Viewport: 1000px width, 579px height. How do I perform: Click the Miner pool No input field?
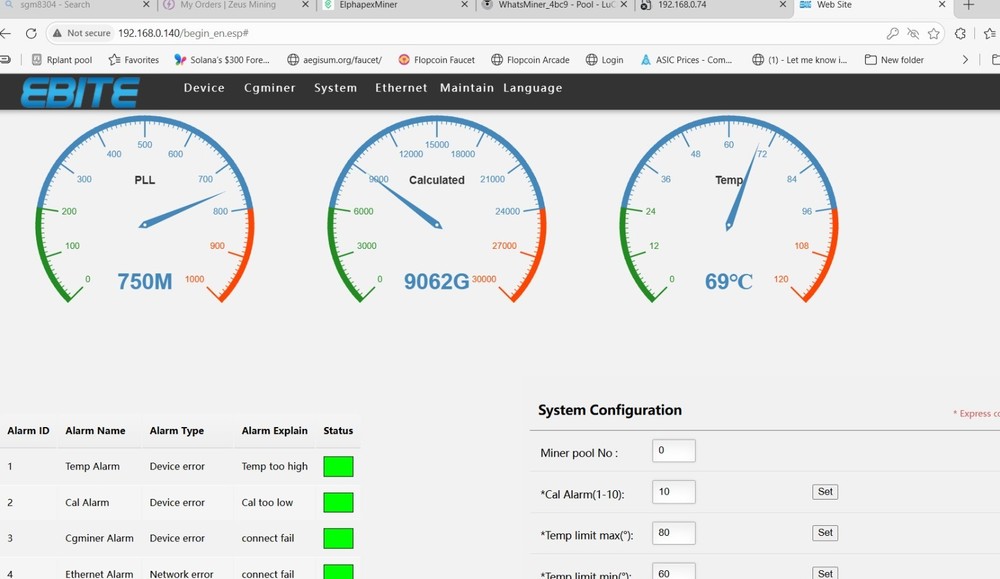coord(673,450)
